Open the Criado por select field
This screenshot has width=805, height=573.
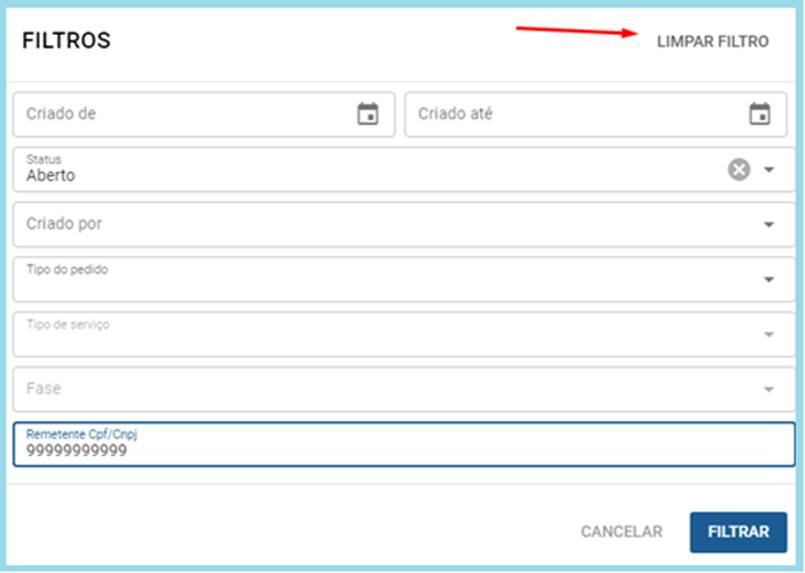pos(404,224)
